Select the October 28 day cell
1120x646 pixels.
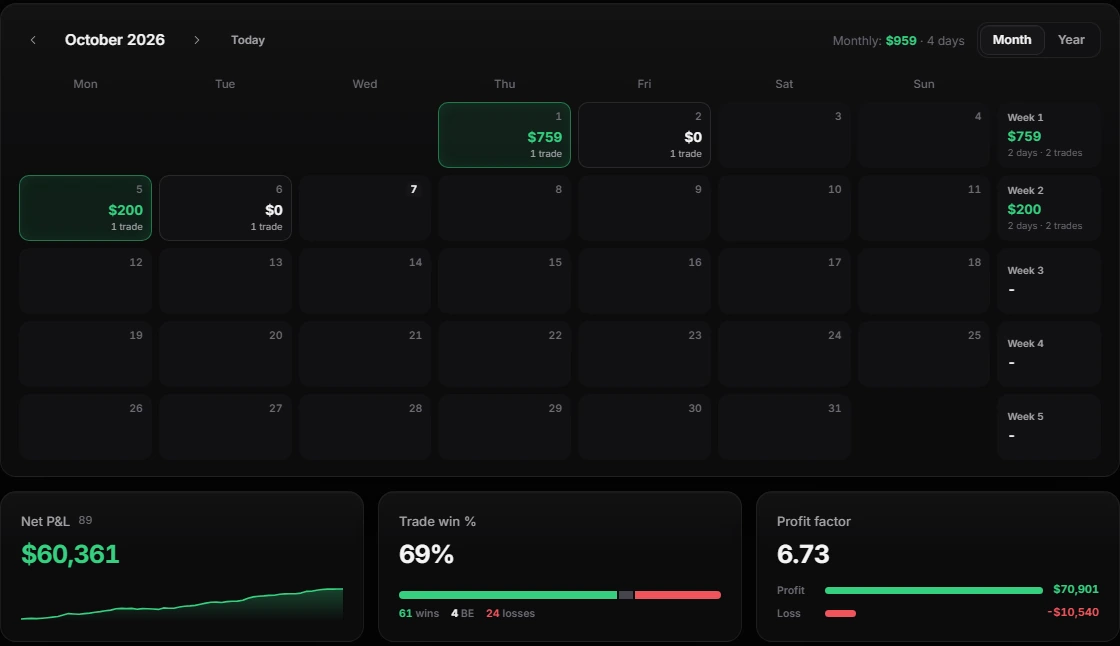[x=365, y=427]
